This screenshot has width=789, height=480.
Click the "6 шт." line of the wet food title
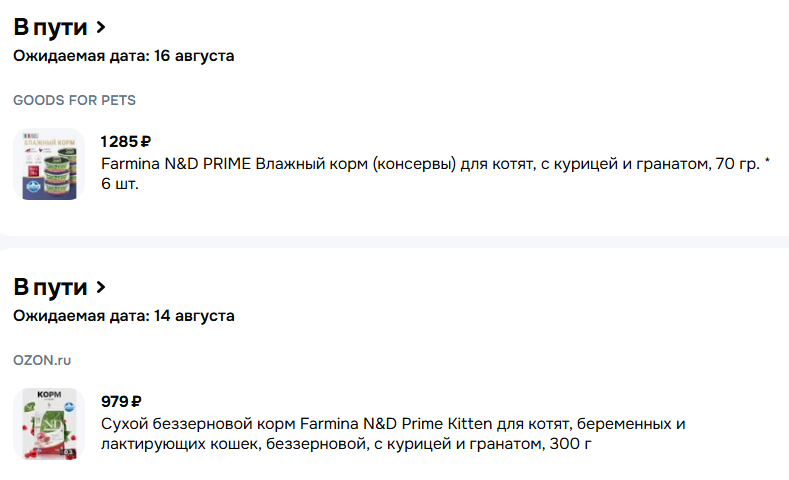tap(120, 184)
